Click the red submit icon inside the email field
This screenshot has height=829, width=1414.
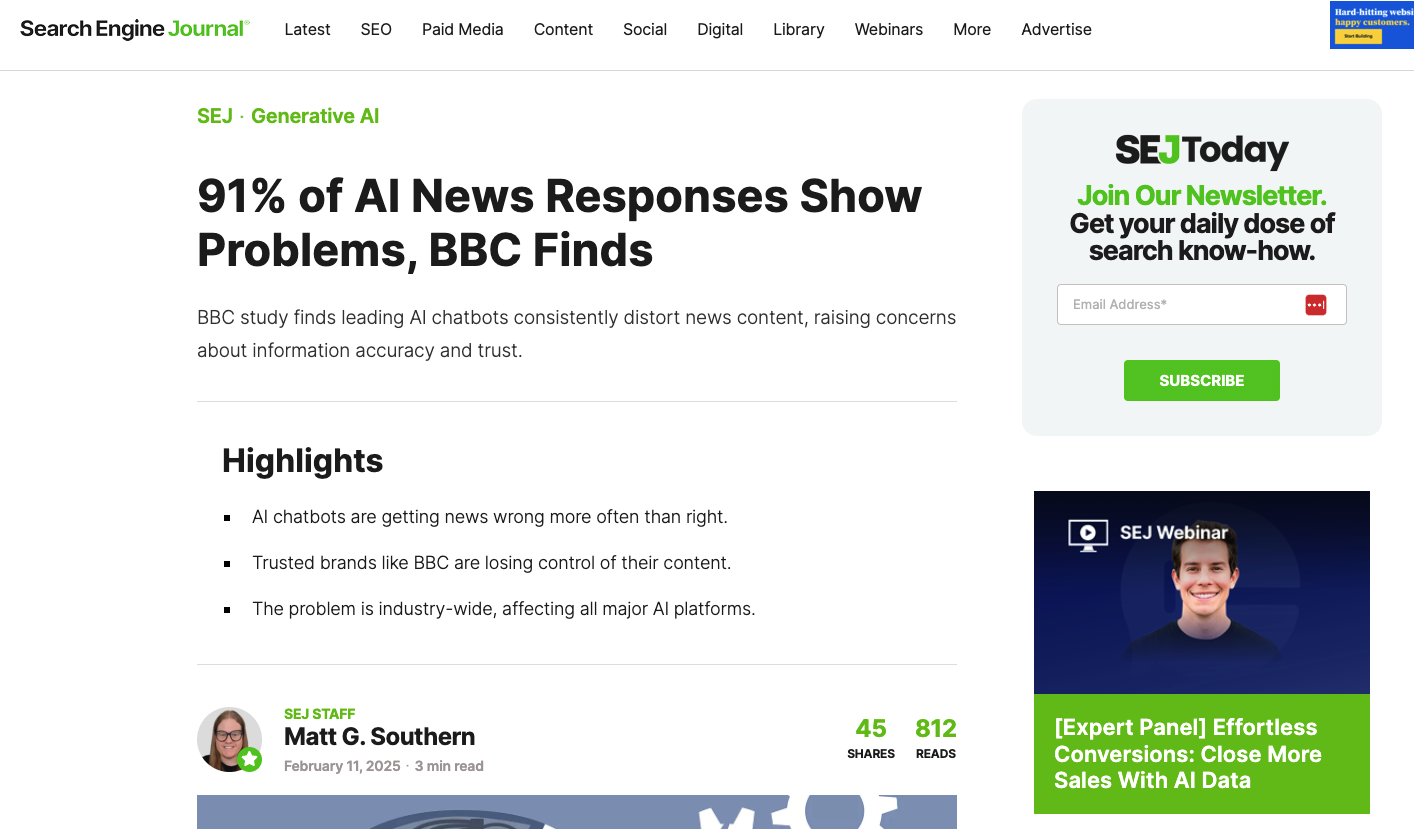[1316, 304]
